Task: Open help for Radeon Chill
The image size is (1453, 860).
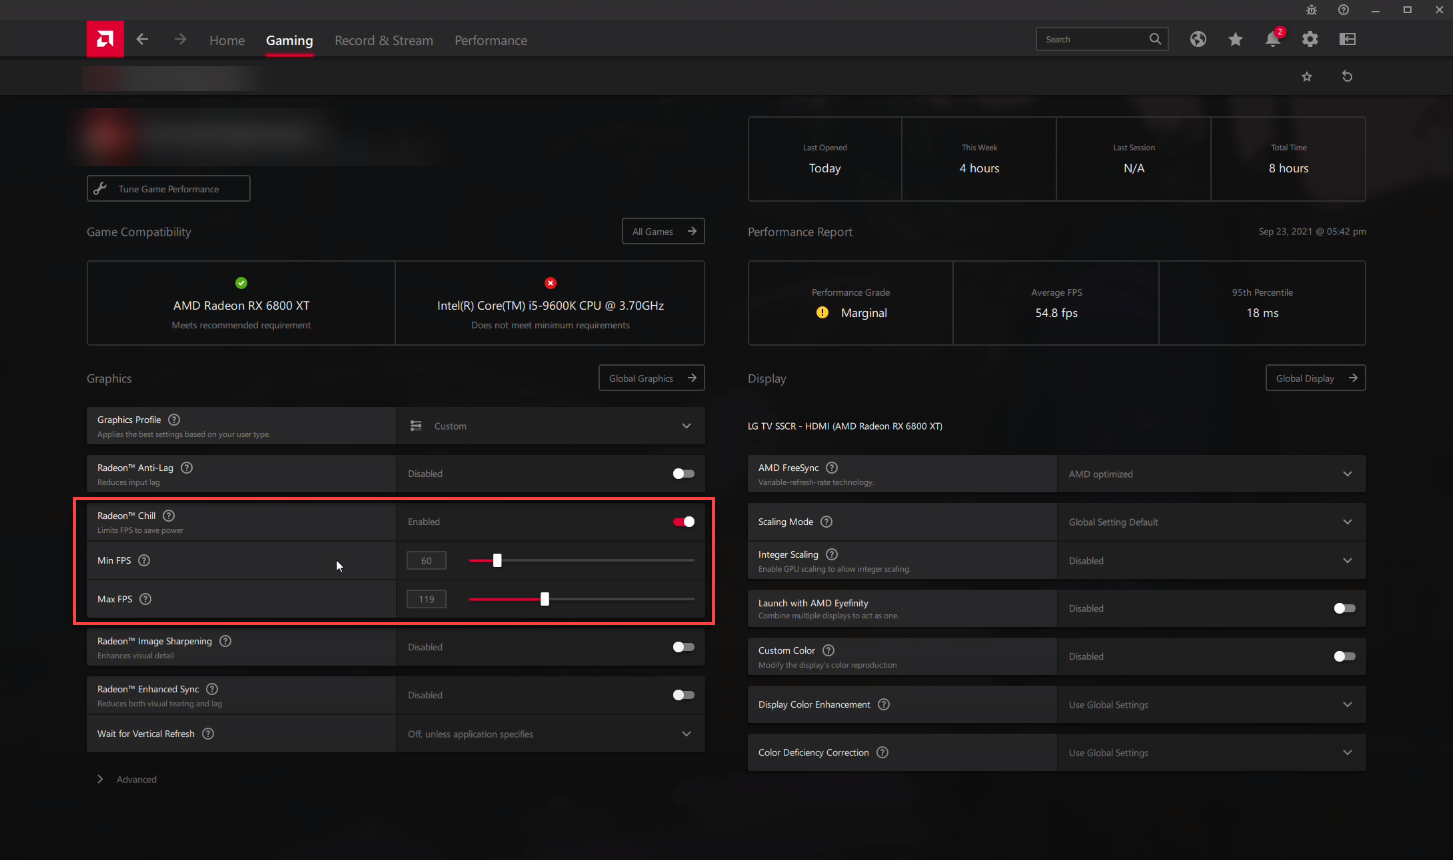Action: click(169, 515)
